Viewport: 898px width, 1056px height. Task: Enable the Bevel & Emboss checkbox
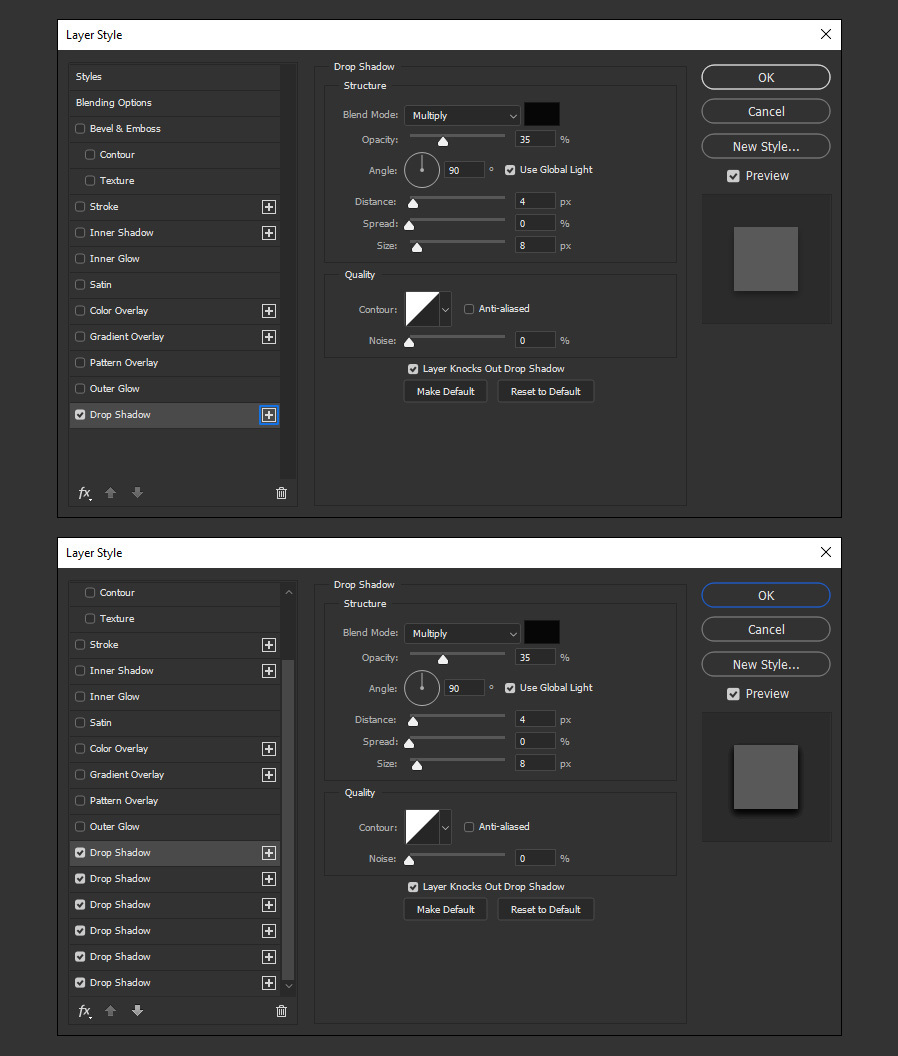(x=80, y=129)
